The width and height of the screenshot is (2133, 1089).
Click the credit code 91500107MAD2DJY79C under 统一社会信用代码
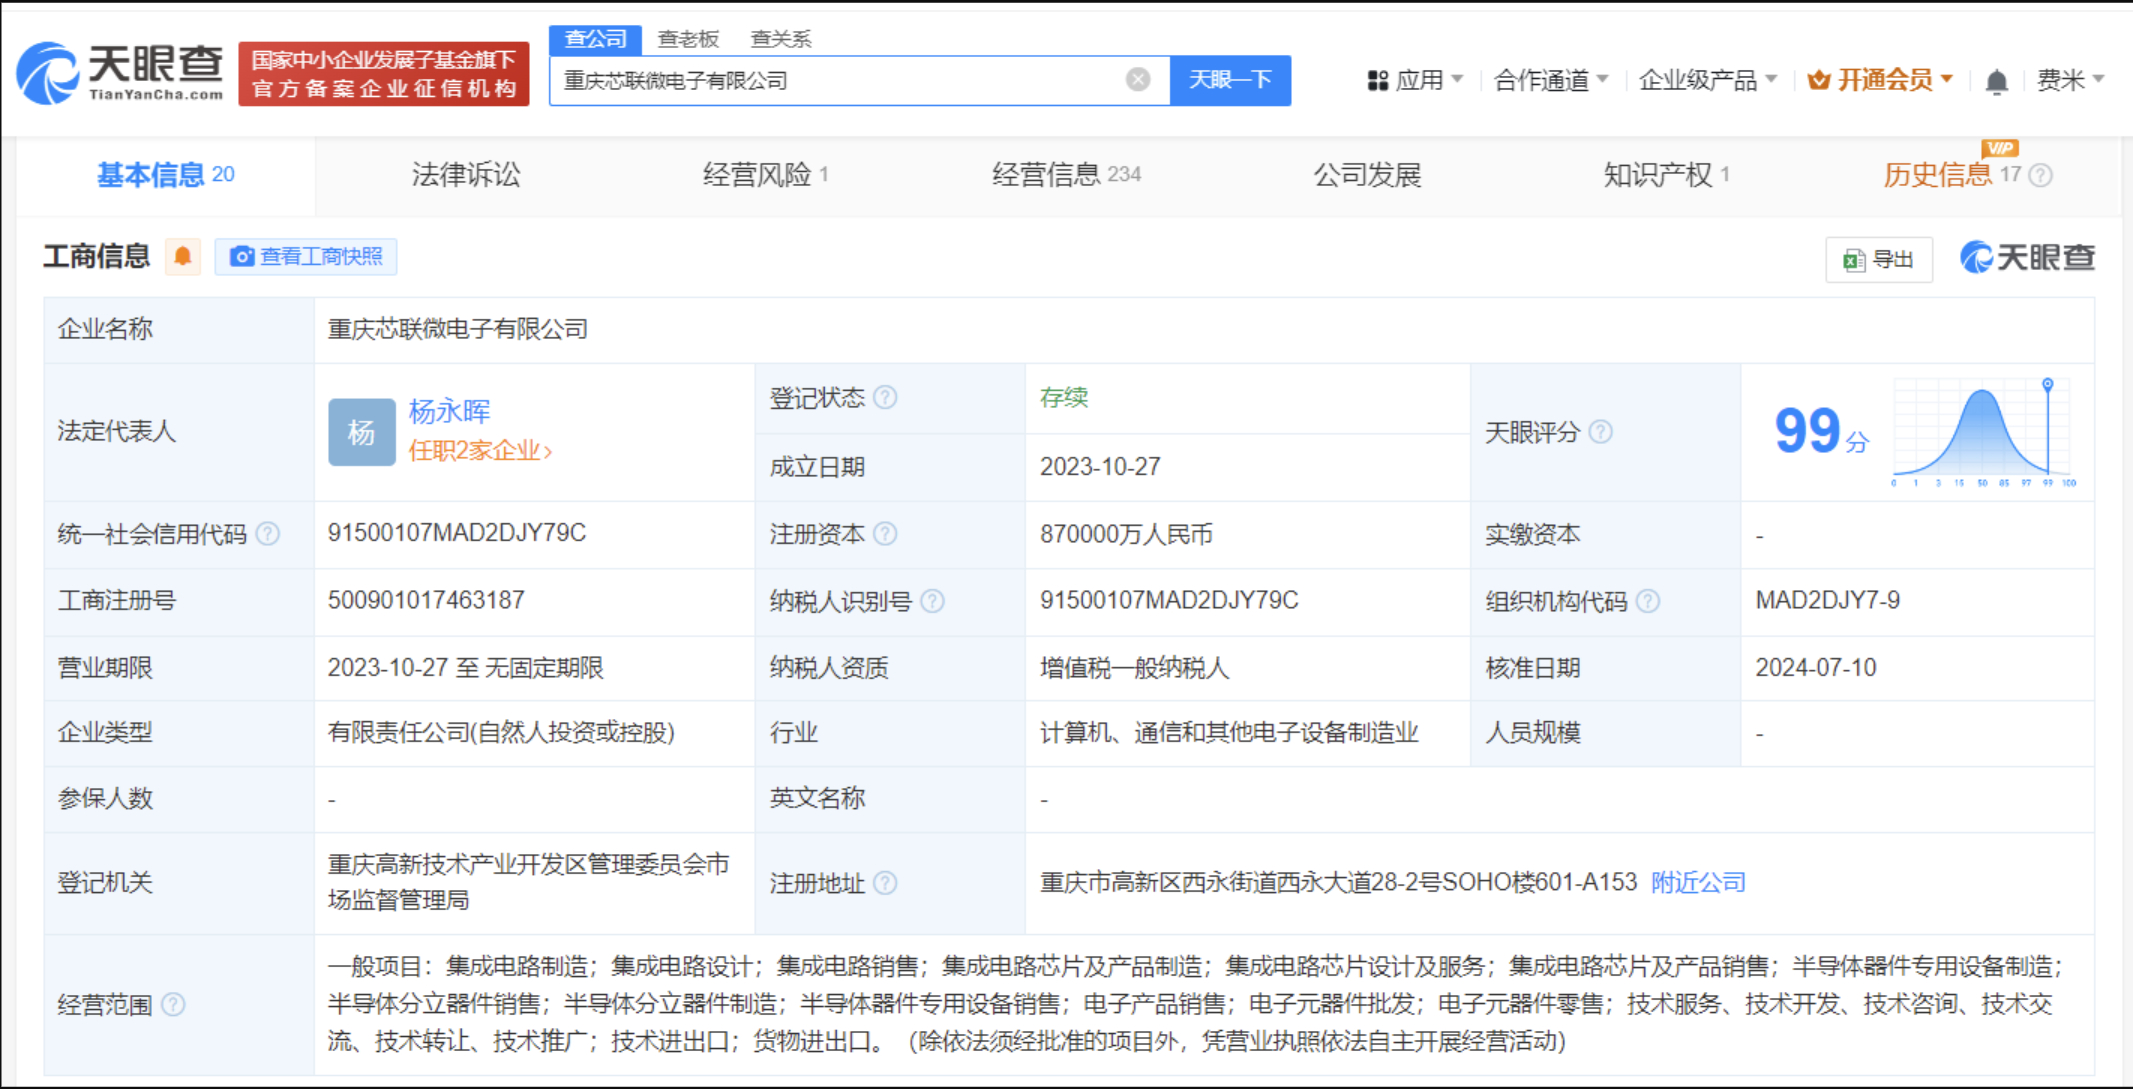tap(457, 533)
